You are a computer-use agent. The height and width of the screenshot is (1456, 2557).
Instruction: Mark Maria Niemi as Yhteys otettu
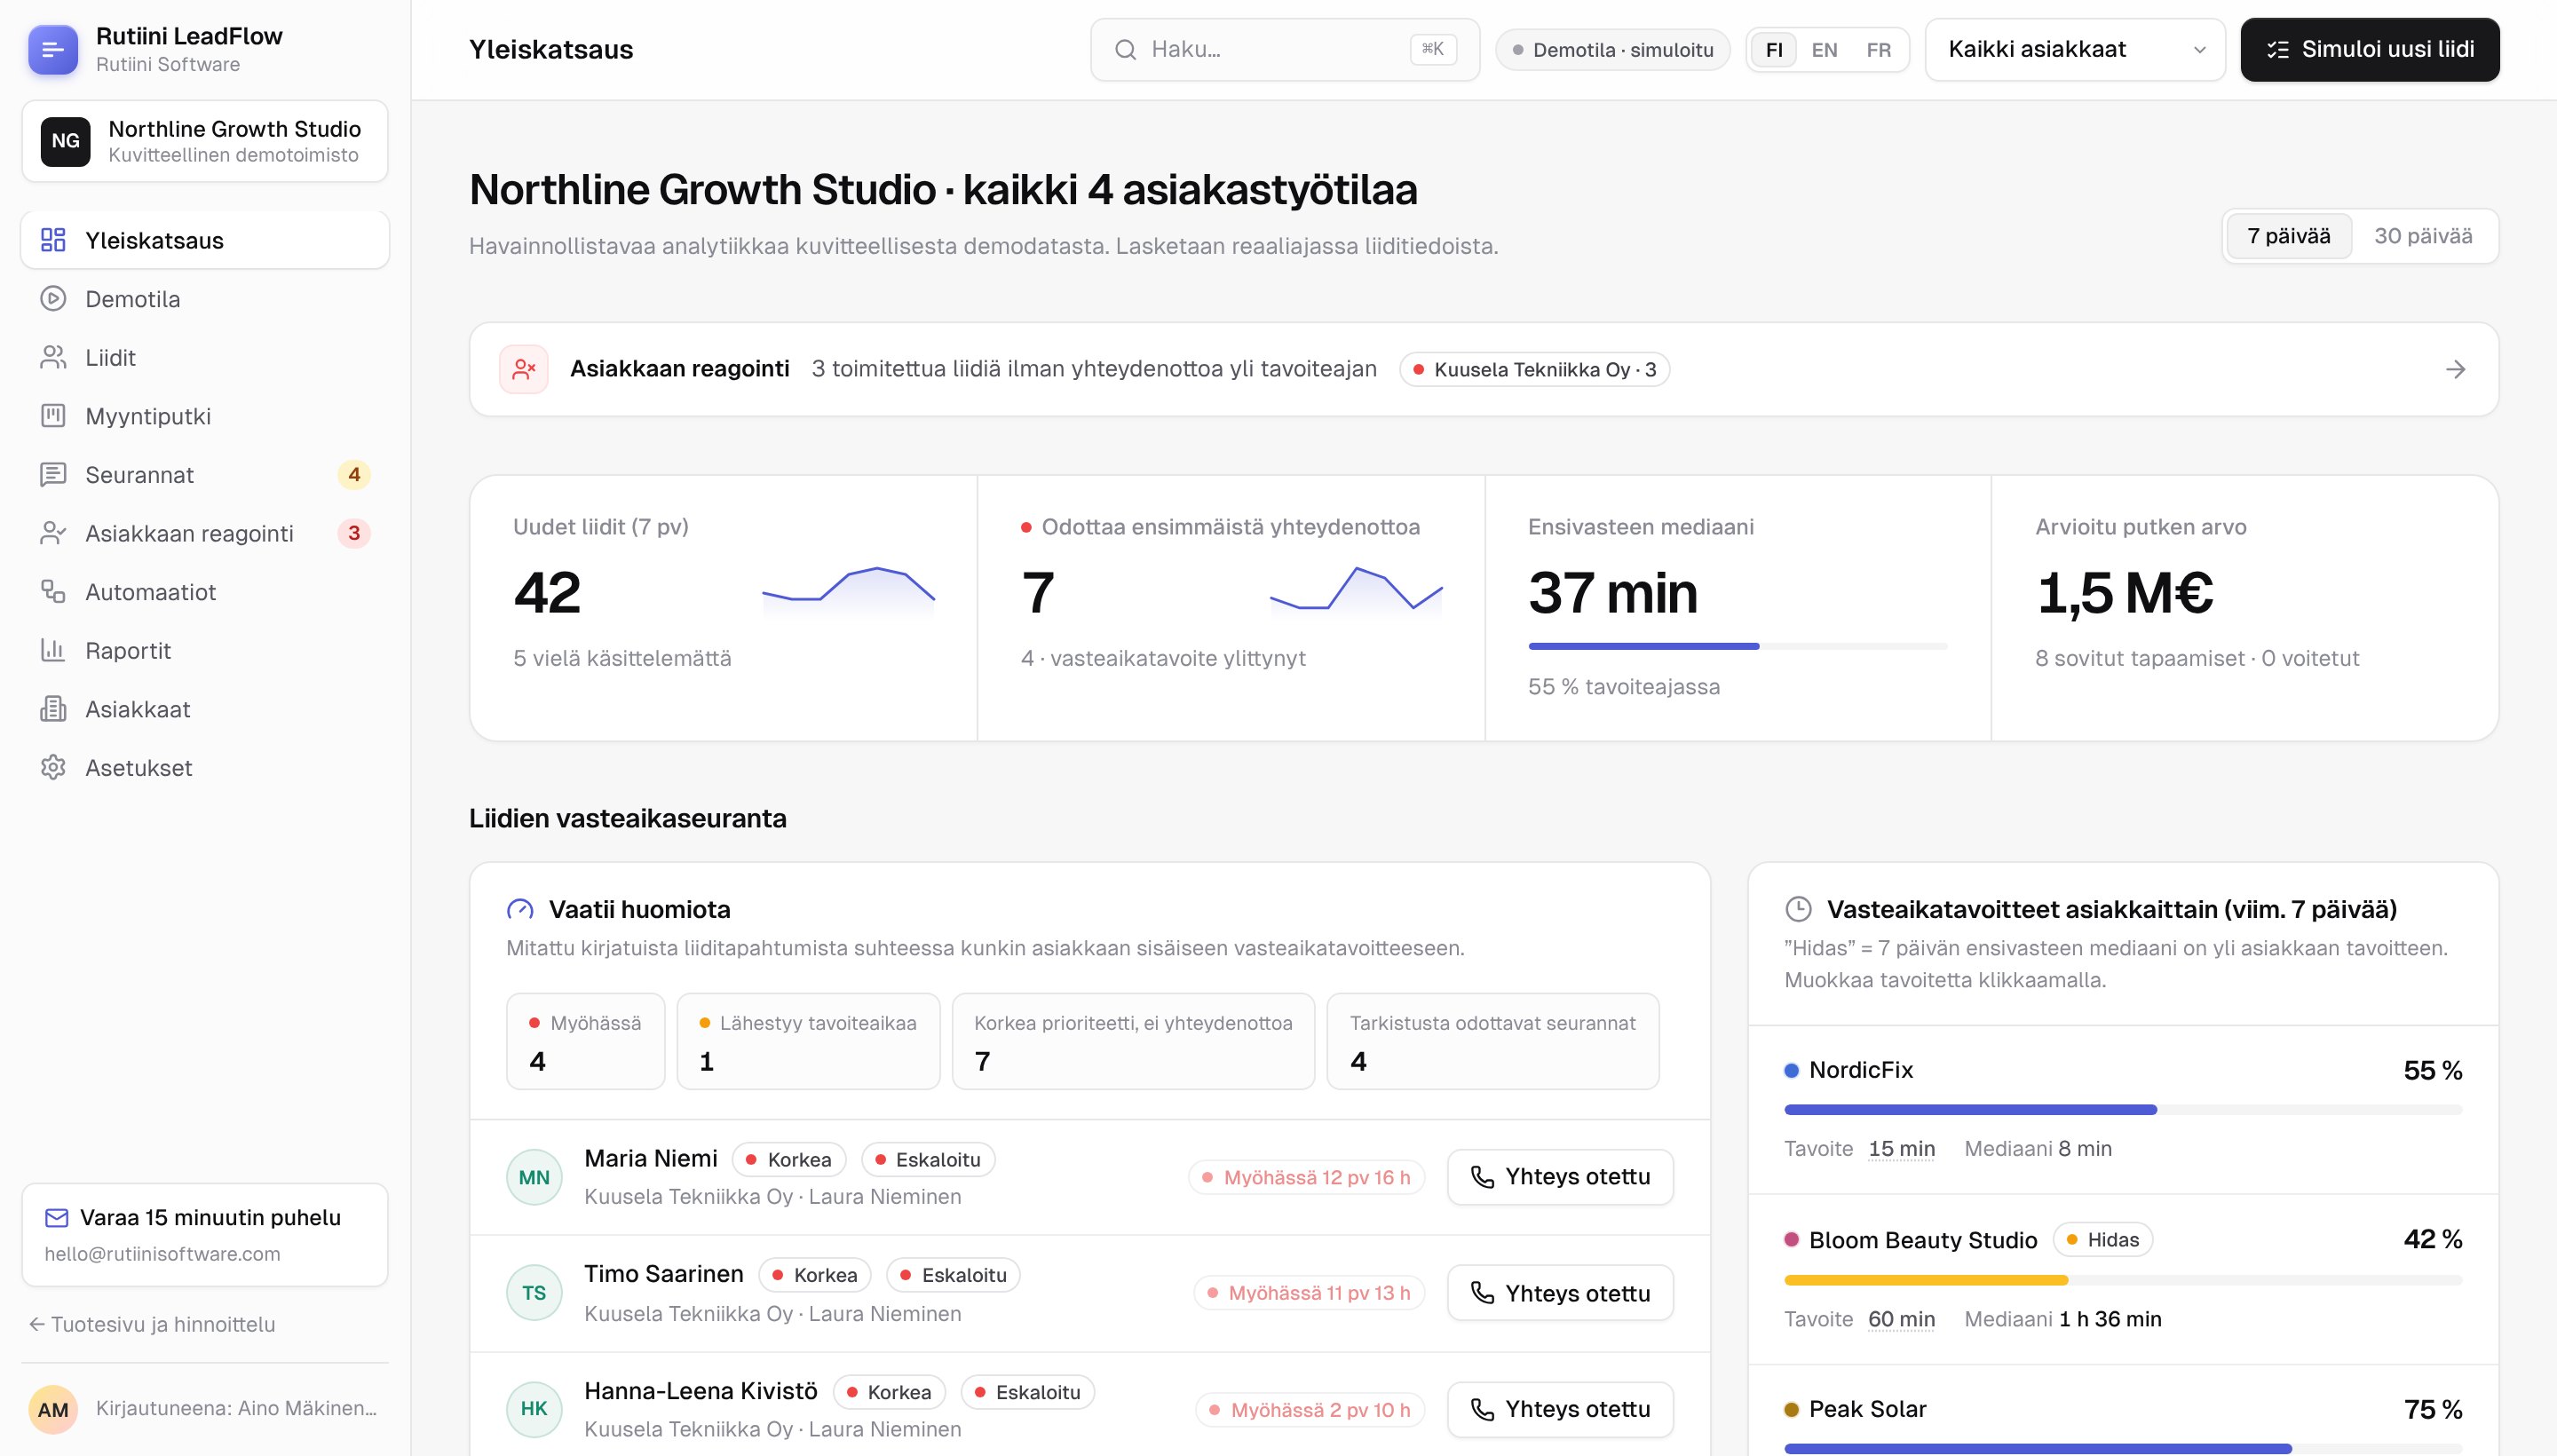point(1560,1177)
